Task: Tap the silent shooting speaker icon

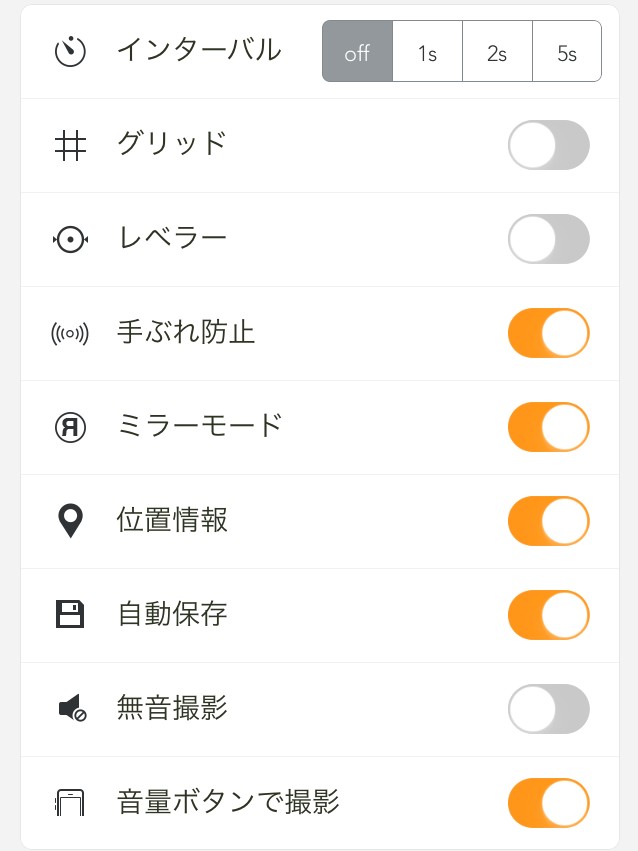Action: 71,709
